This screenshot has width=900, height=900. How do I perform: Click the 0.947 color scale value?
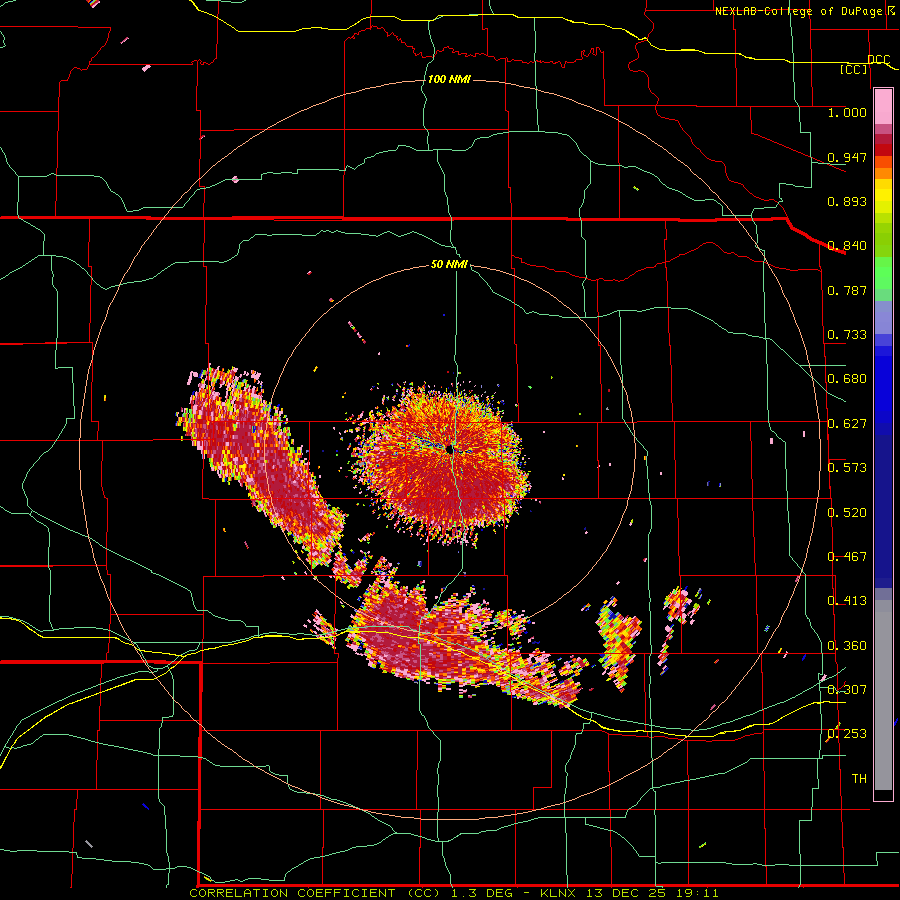coord(847,157)
